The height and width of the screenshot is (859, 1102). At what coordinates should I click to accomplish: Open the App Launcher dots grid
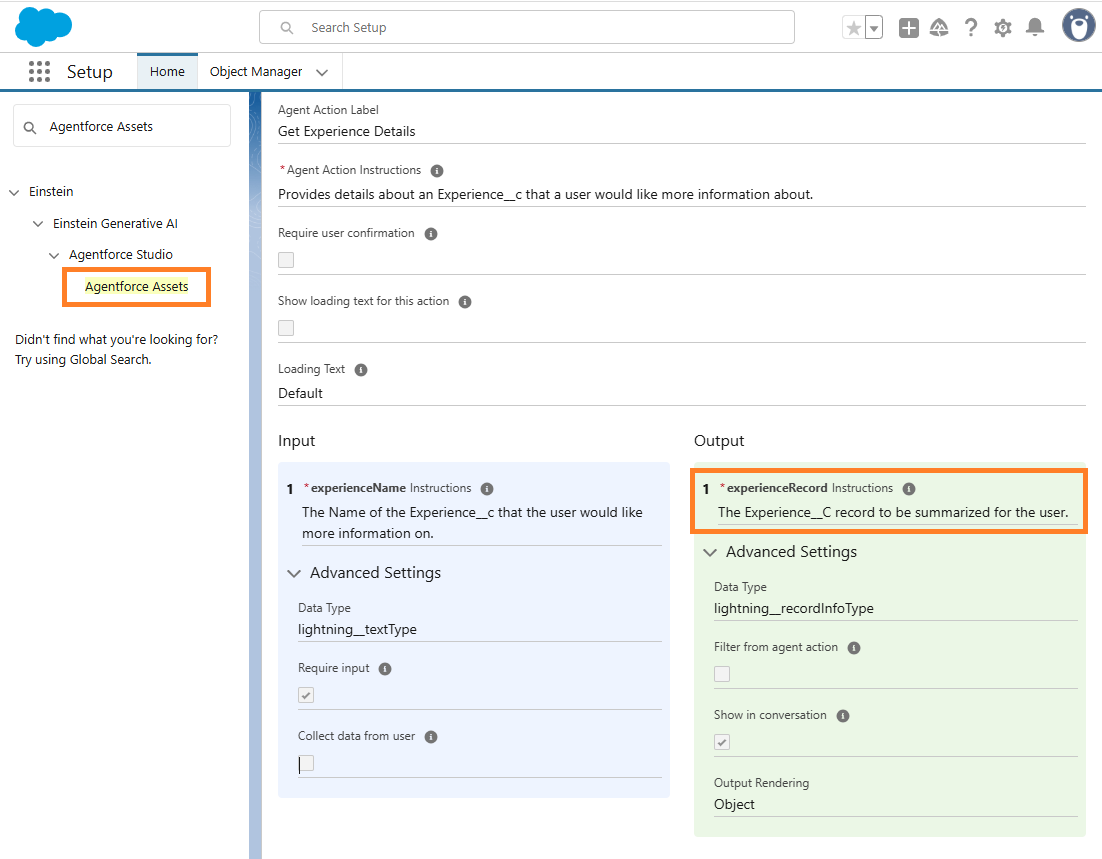click(39, 72)
